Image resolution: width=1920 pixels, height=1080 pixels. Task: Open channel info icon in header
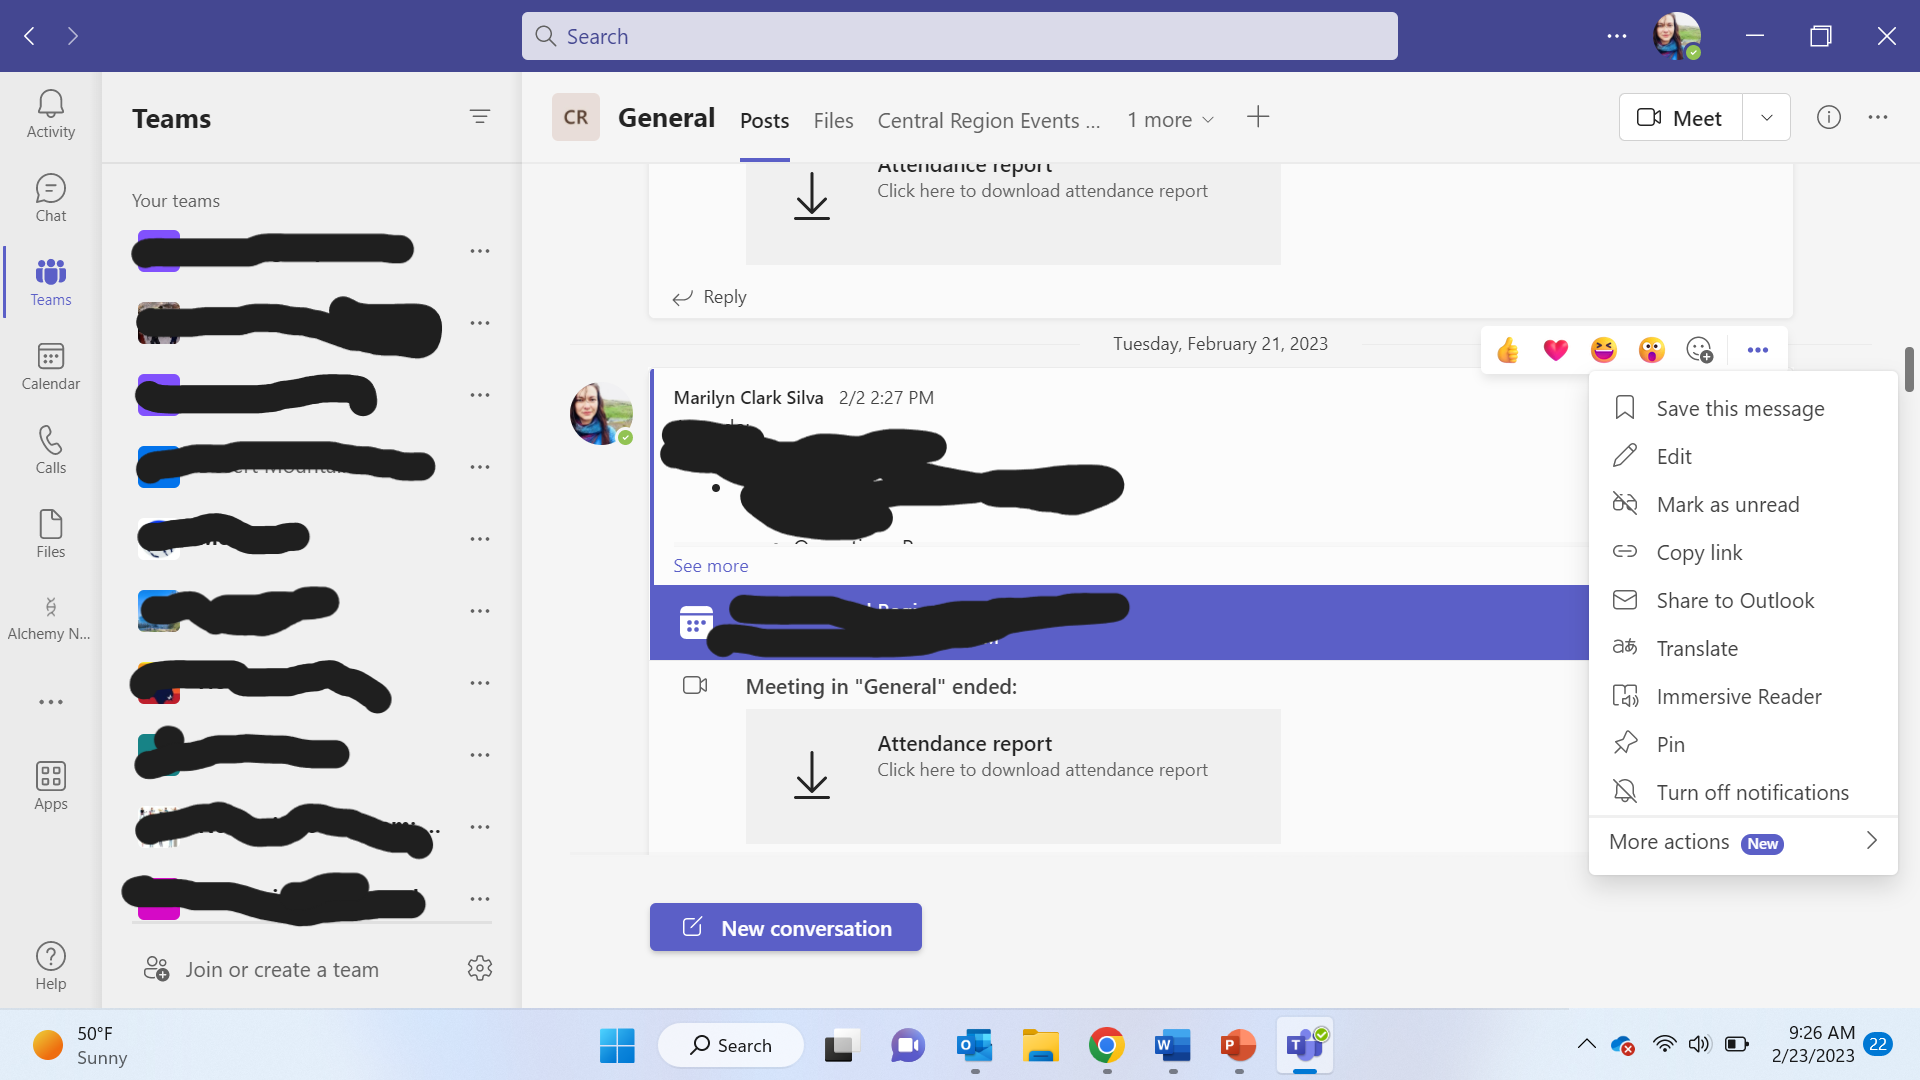1828,118
